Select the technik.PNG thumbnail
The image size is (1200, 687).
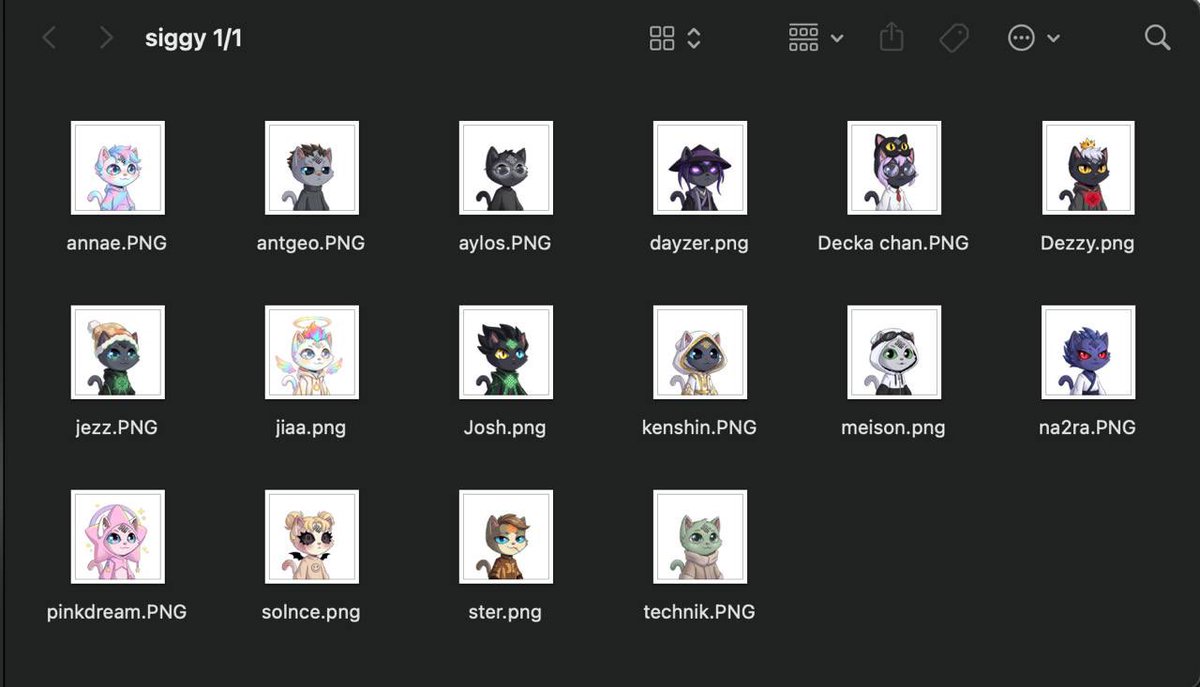(x=700, y=537)
